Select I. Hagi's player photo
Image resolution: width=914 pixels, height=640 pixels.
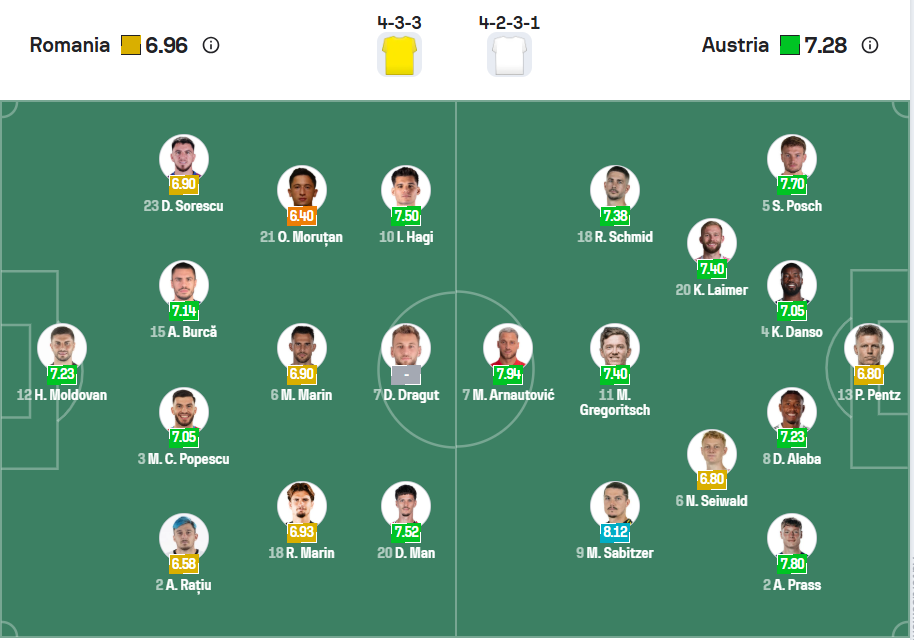(x=406, y=190)
